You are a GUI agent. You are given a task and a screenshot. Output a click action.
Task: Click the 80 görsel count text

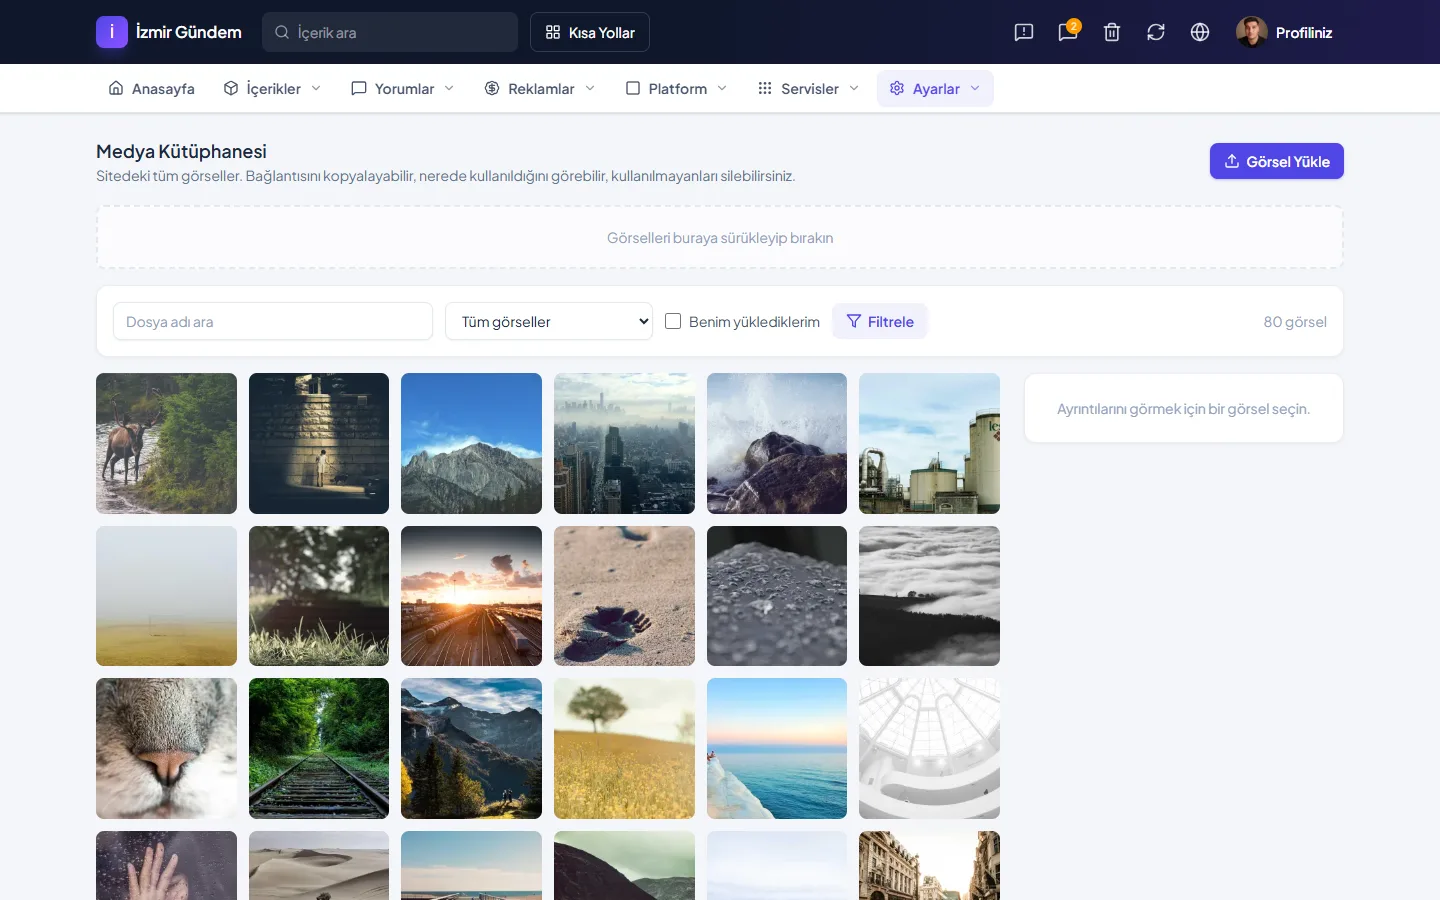(x=1295, y=321)
